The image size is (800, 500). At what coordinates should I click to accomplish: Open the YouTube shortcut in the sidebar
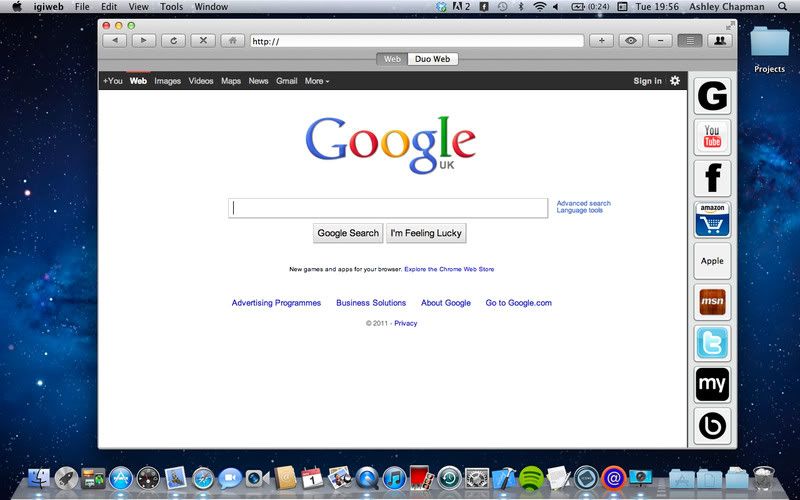[712, 137]
